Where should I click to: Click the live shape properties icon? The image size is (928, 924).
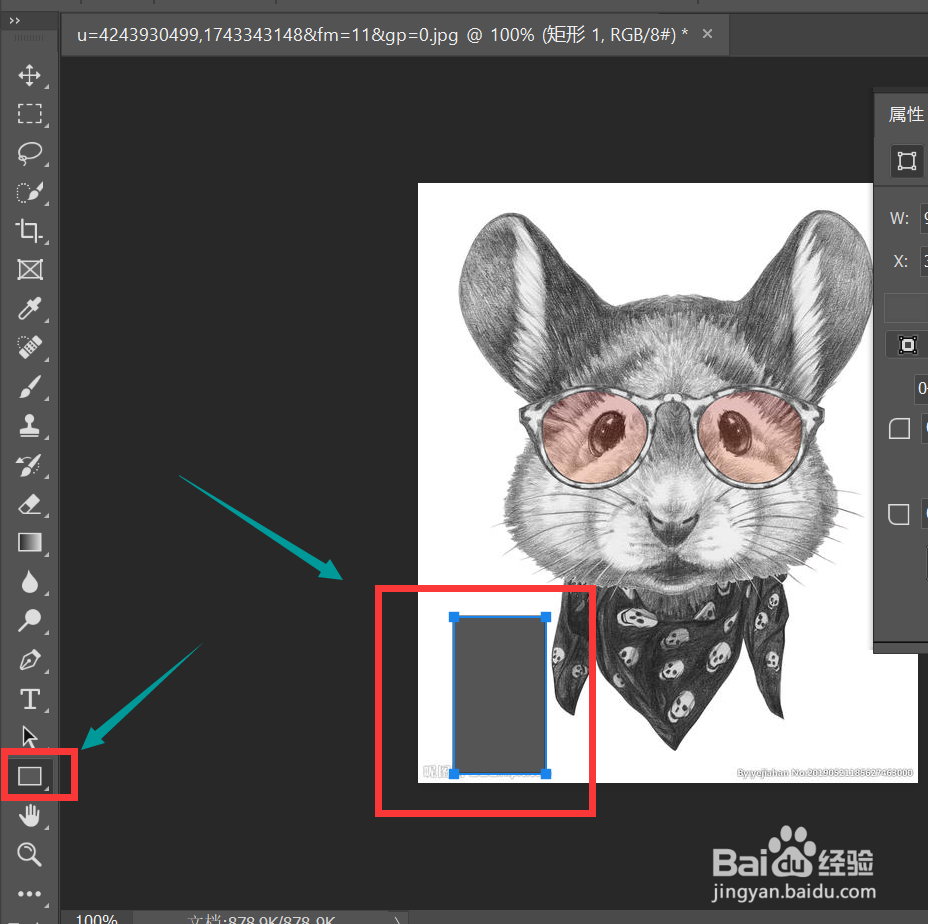907,160
